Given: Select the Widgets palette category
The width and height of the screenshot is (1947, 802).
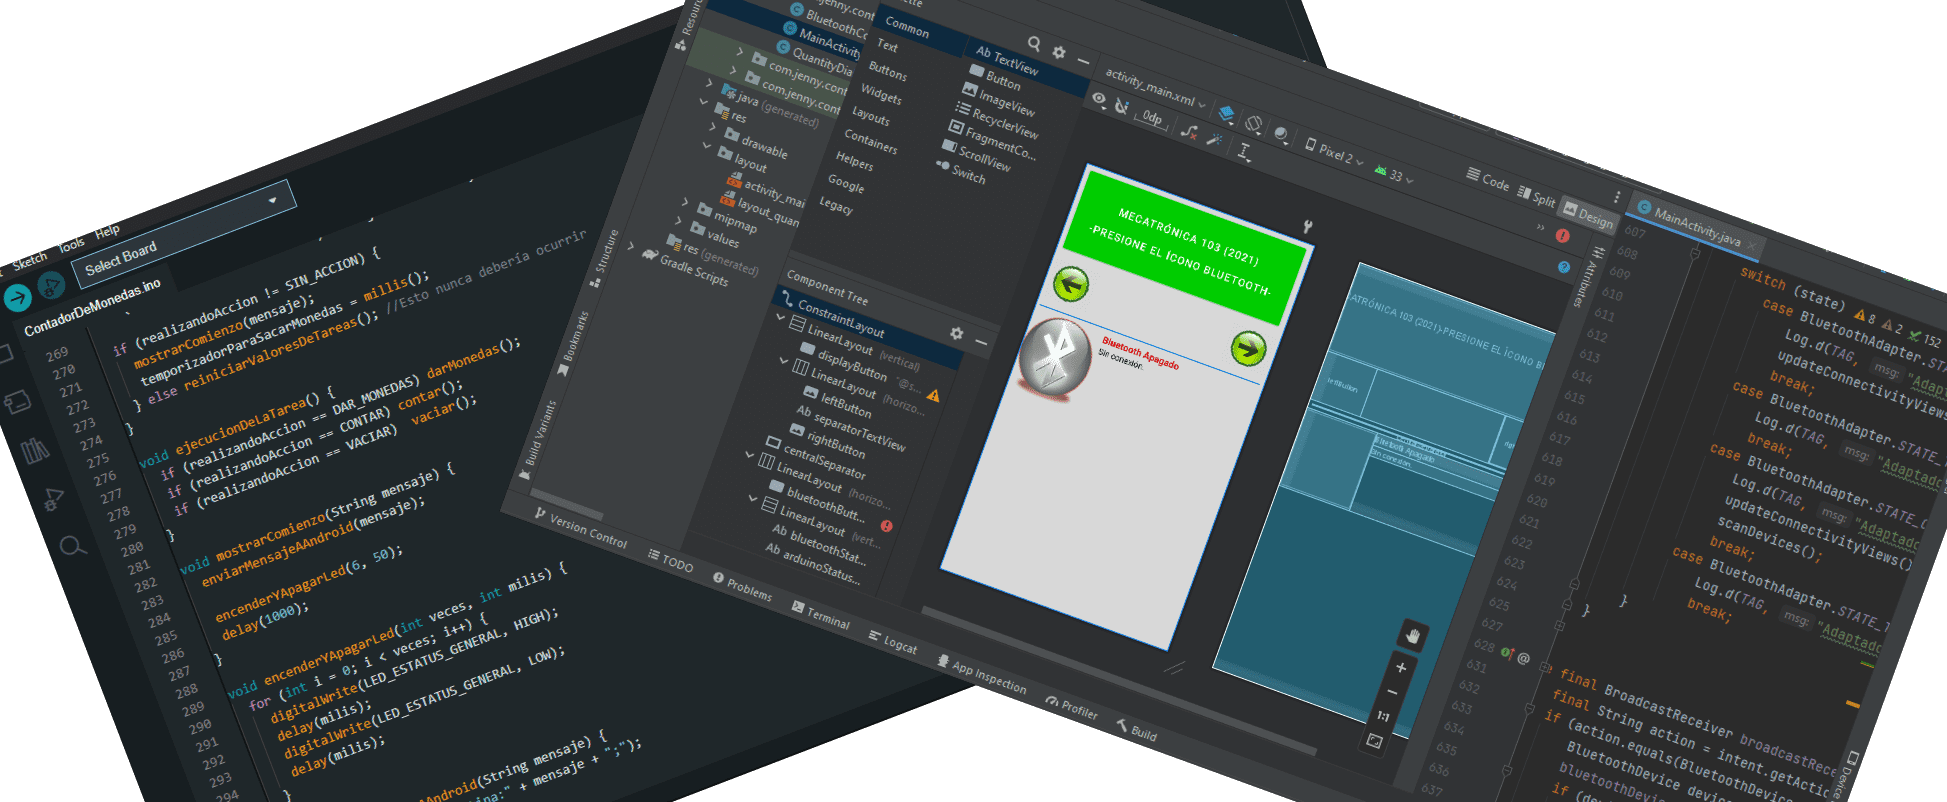Looking at the screenshot, I should [x=881, y=93].
